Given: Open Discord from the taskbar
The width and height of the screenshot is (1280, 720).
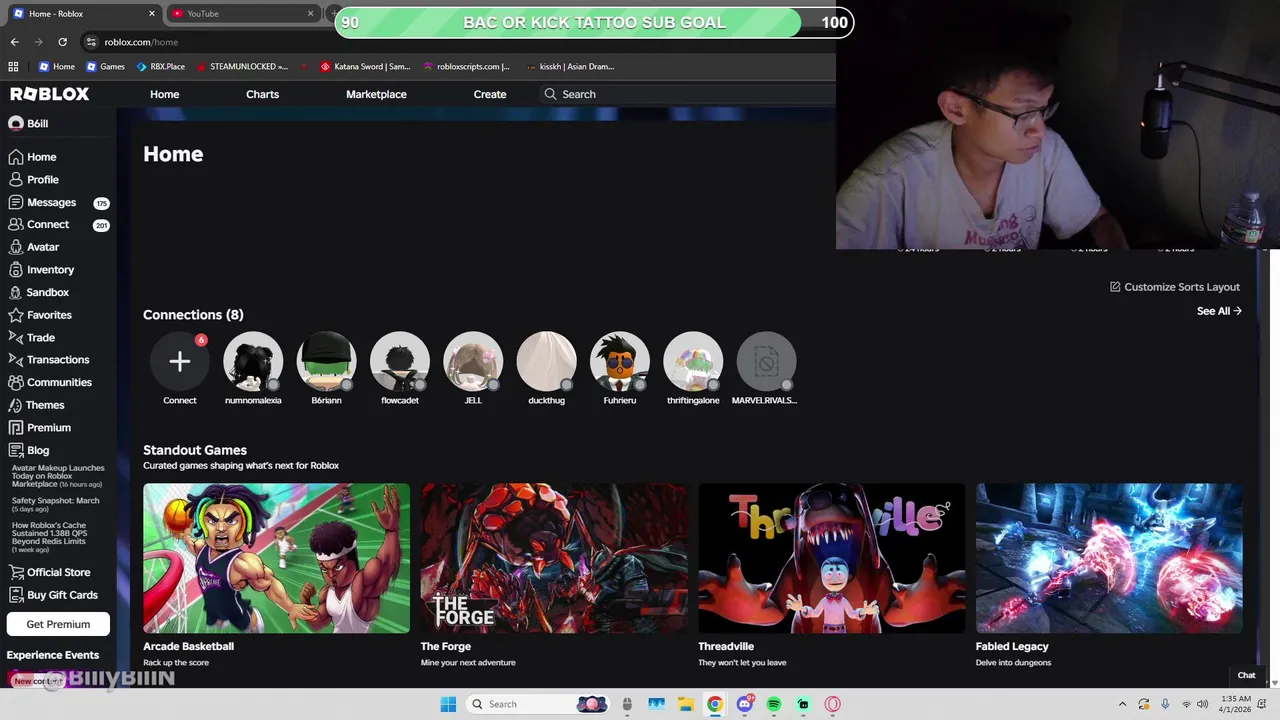Looking at the screenshot, I should click(x=744, y=704).
